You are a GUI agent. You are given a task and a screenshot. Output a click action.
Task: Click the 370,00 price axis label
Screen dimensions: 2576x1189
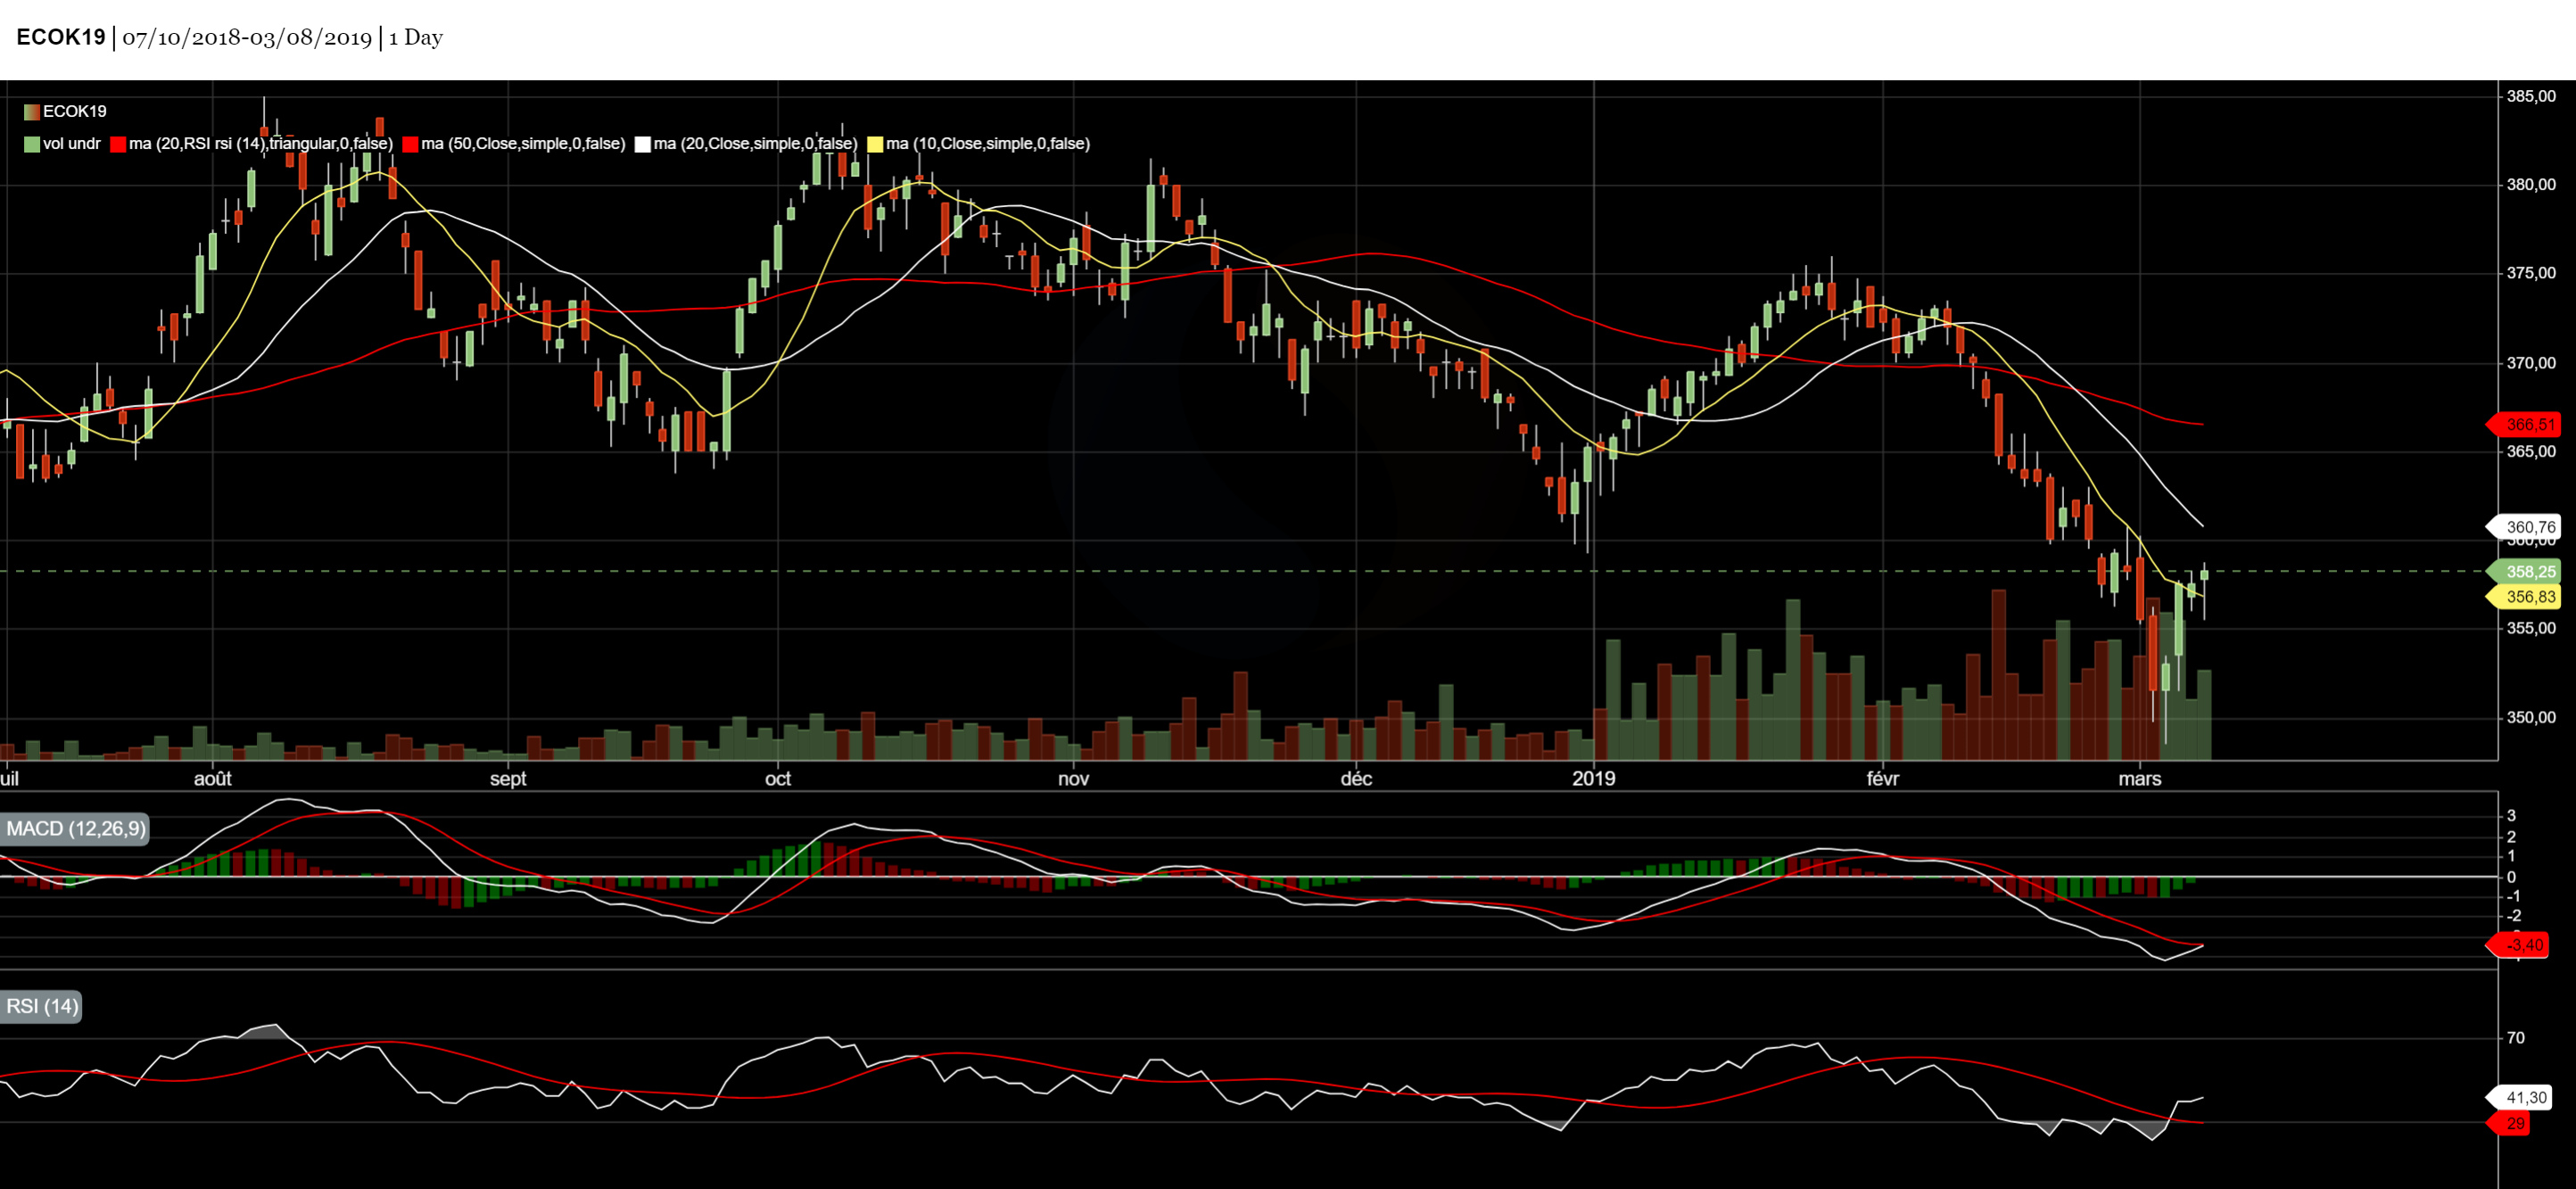click(x=2531, y=363)
